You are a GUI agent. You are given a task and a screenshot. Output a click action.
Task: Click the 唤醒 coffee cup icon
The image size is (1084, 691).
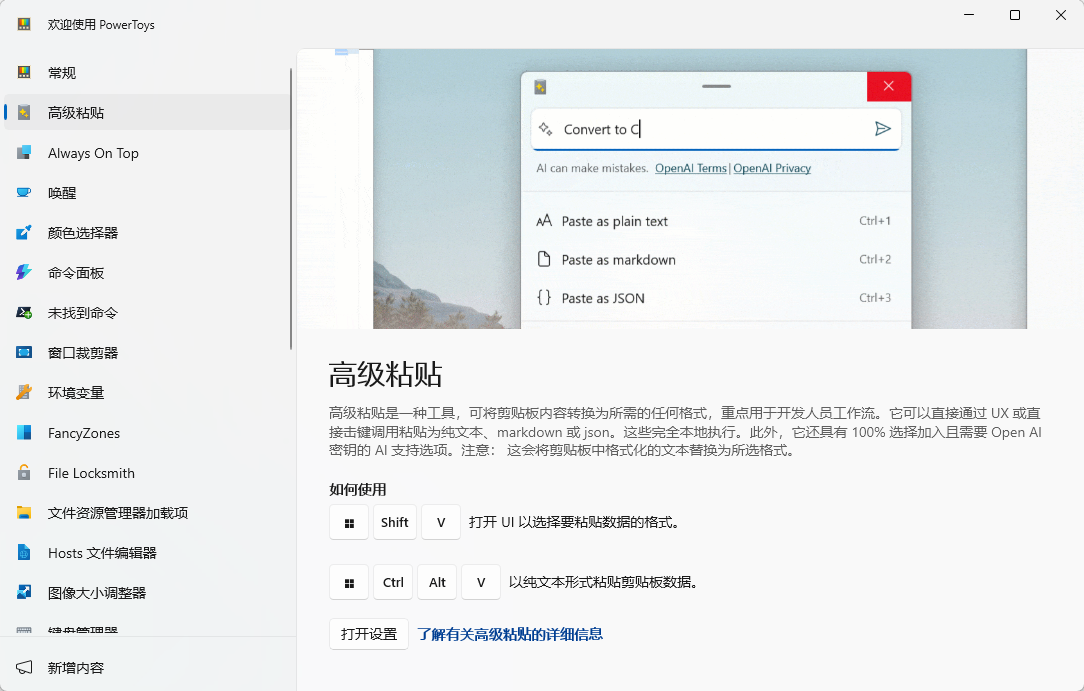click(x=24, y=192)
